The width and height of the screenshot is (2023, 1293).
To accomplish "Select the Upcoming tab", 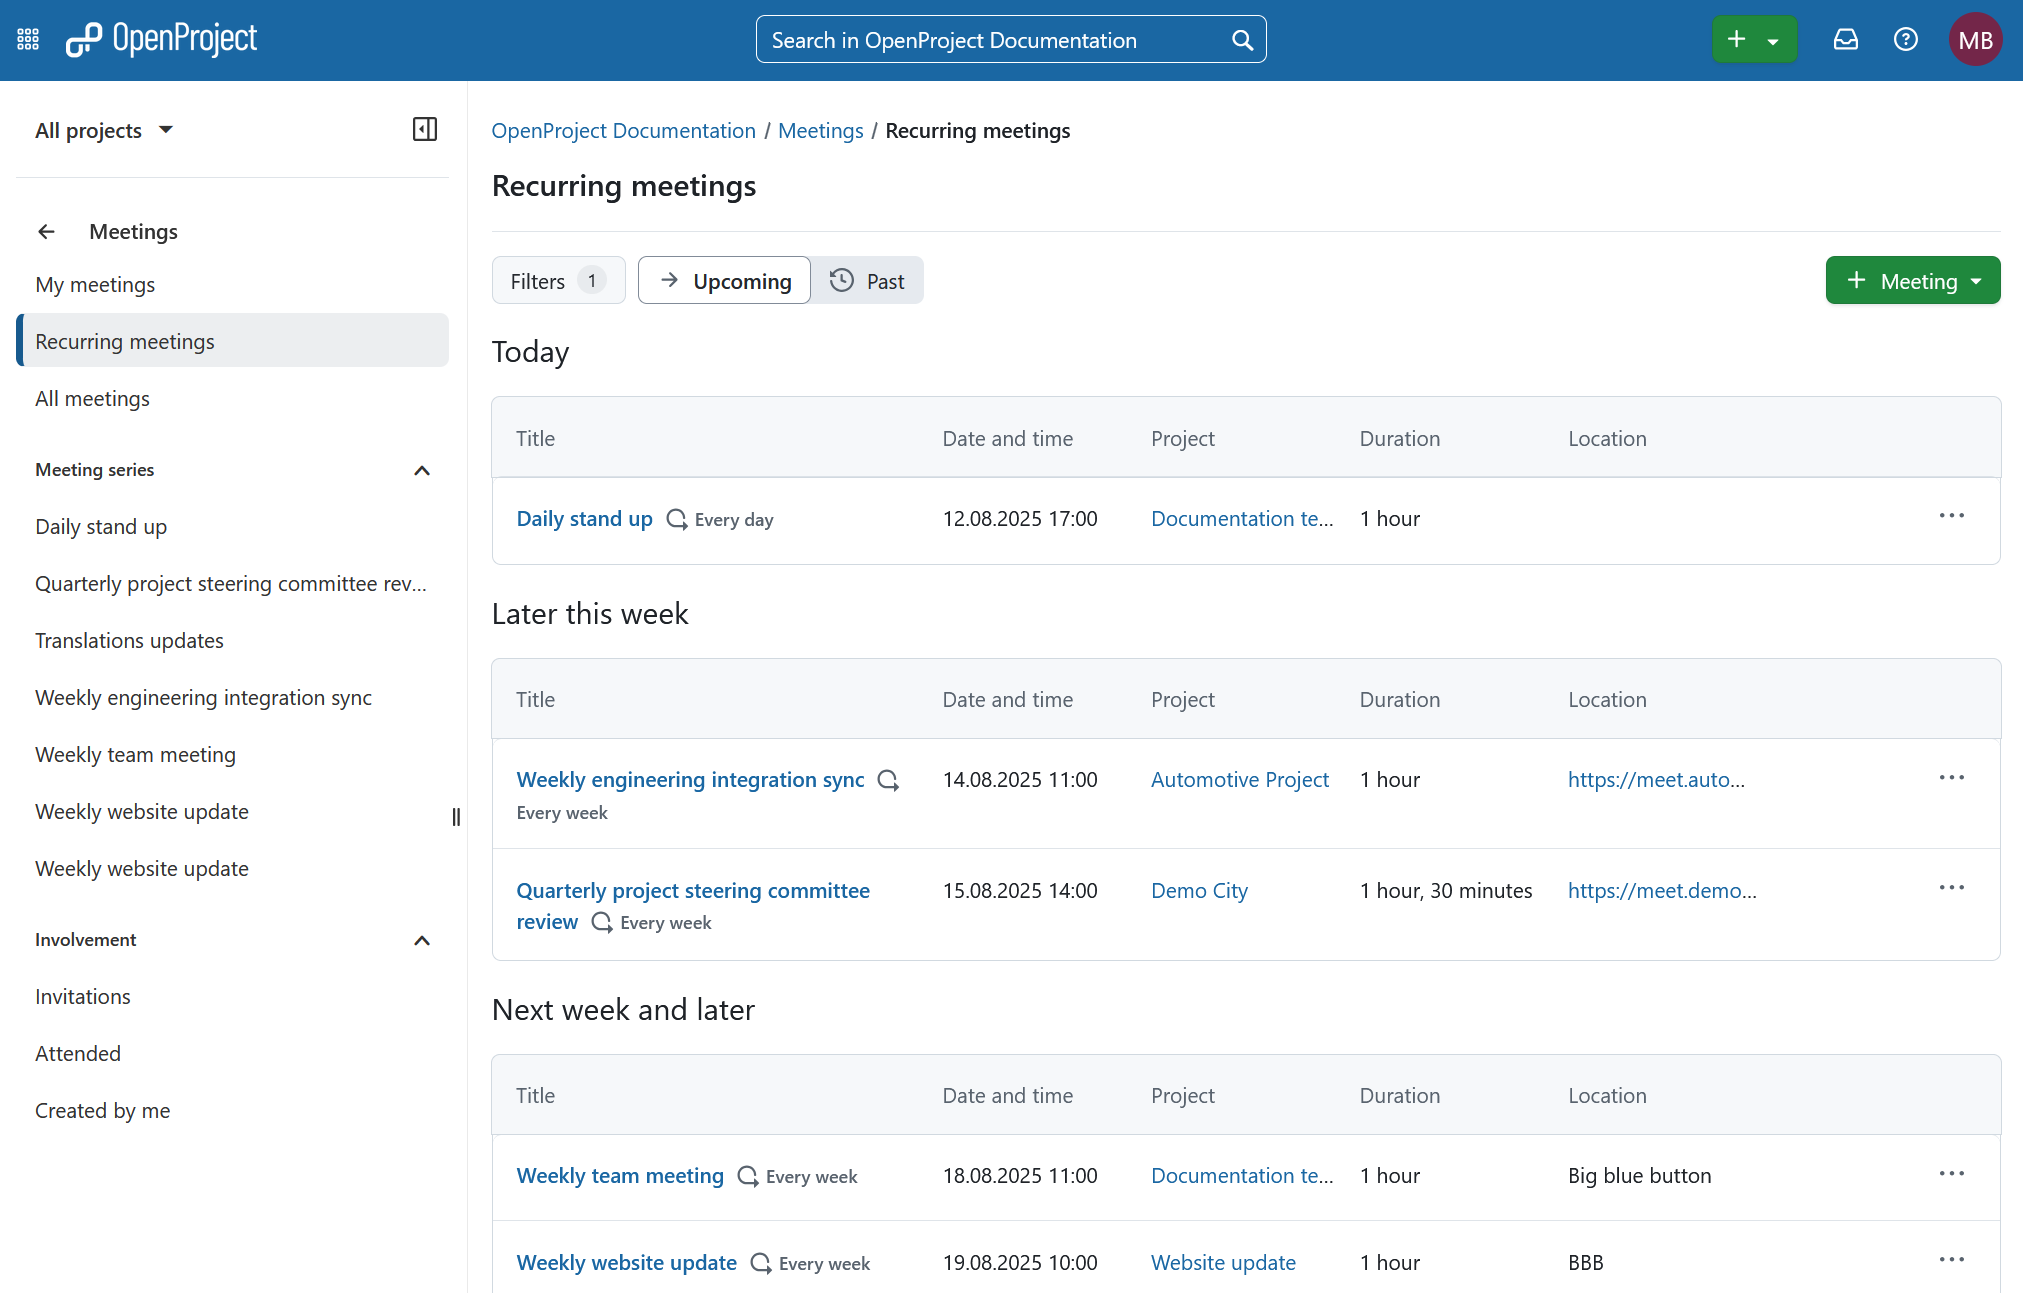I will [x=724, y=281].
